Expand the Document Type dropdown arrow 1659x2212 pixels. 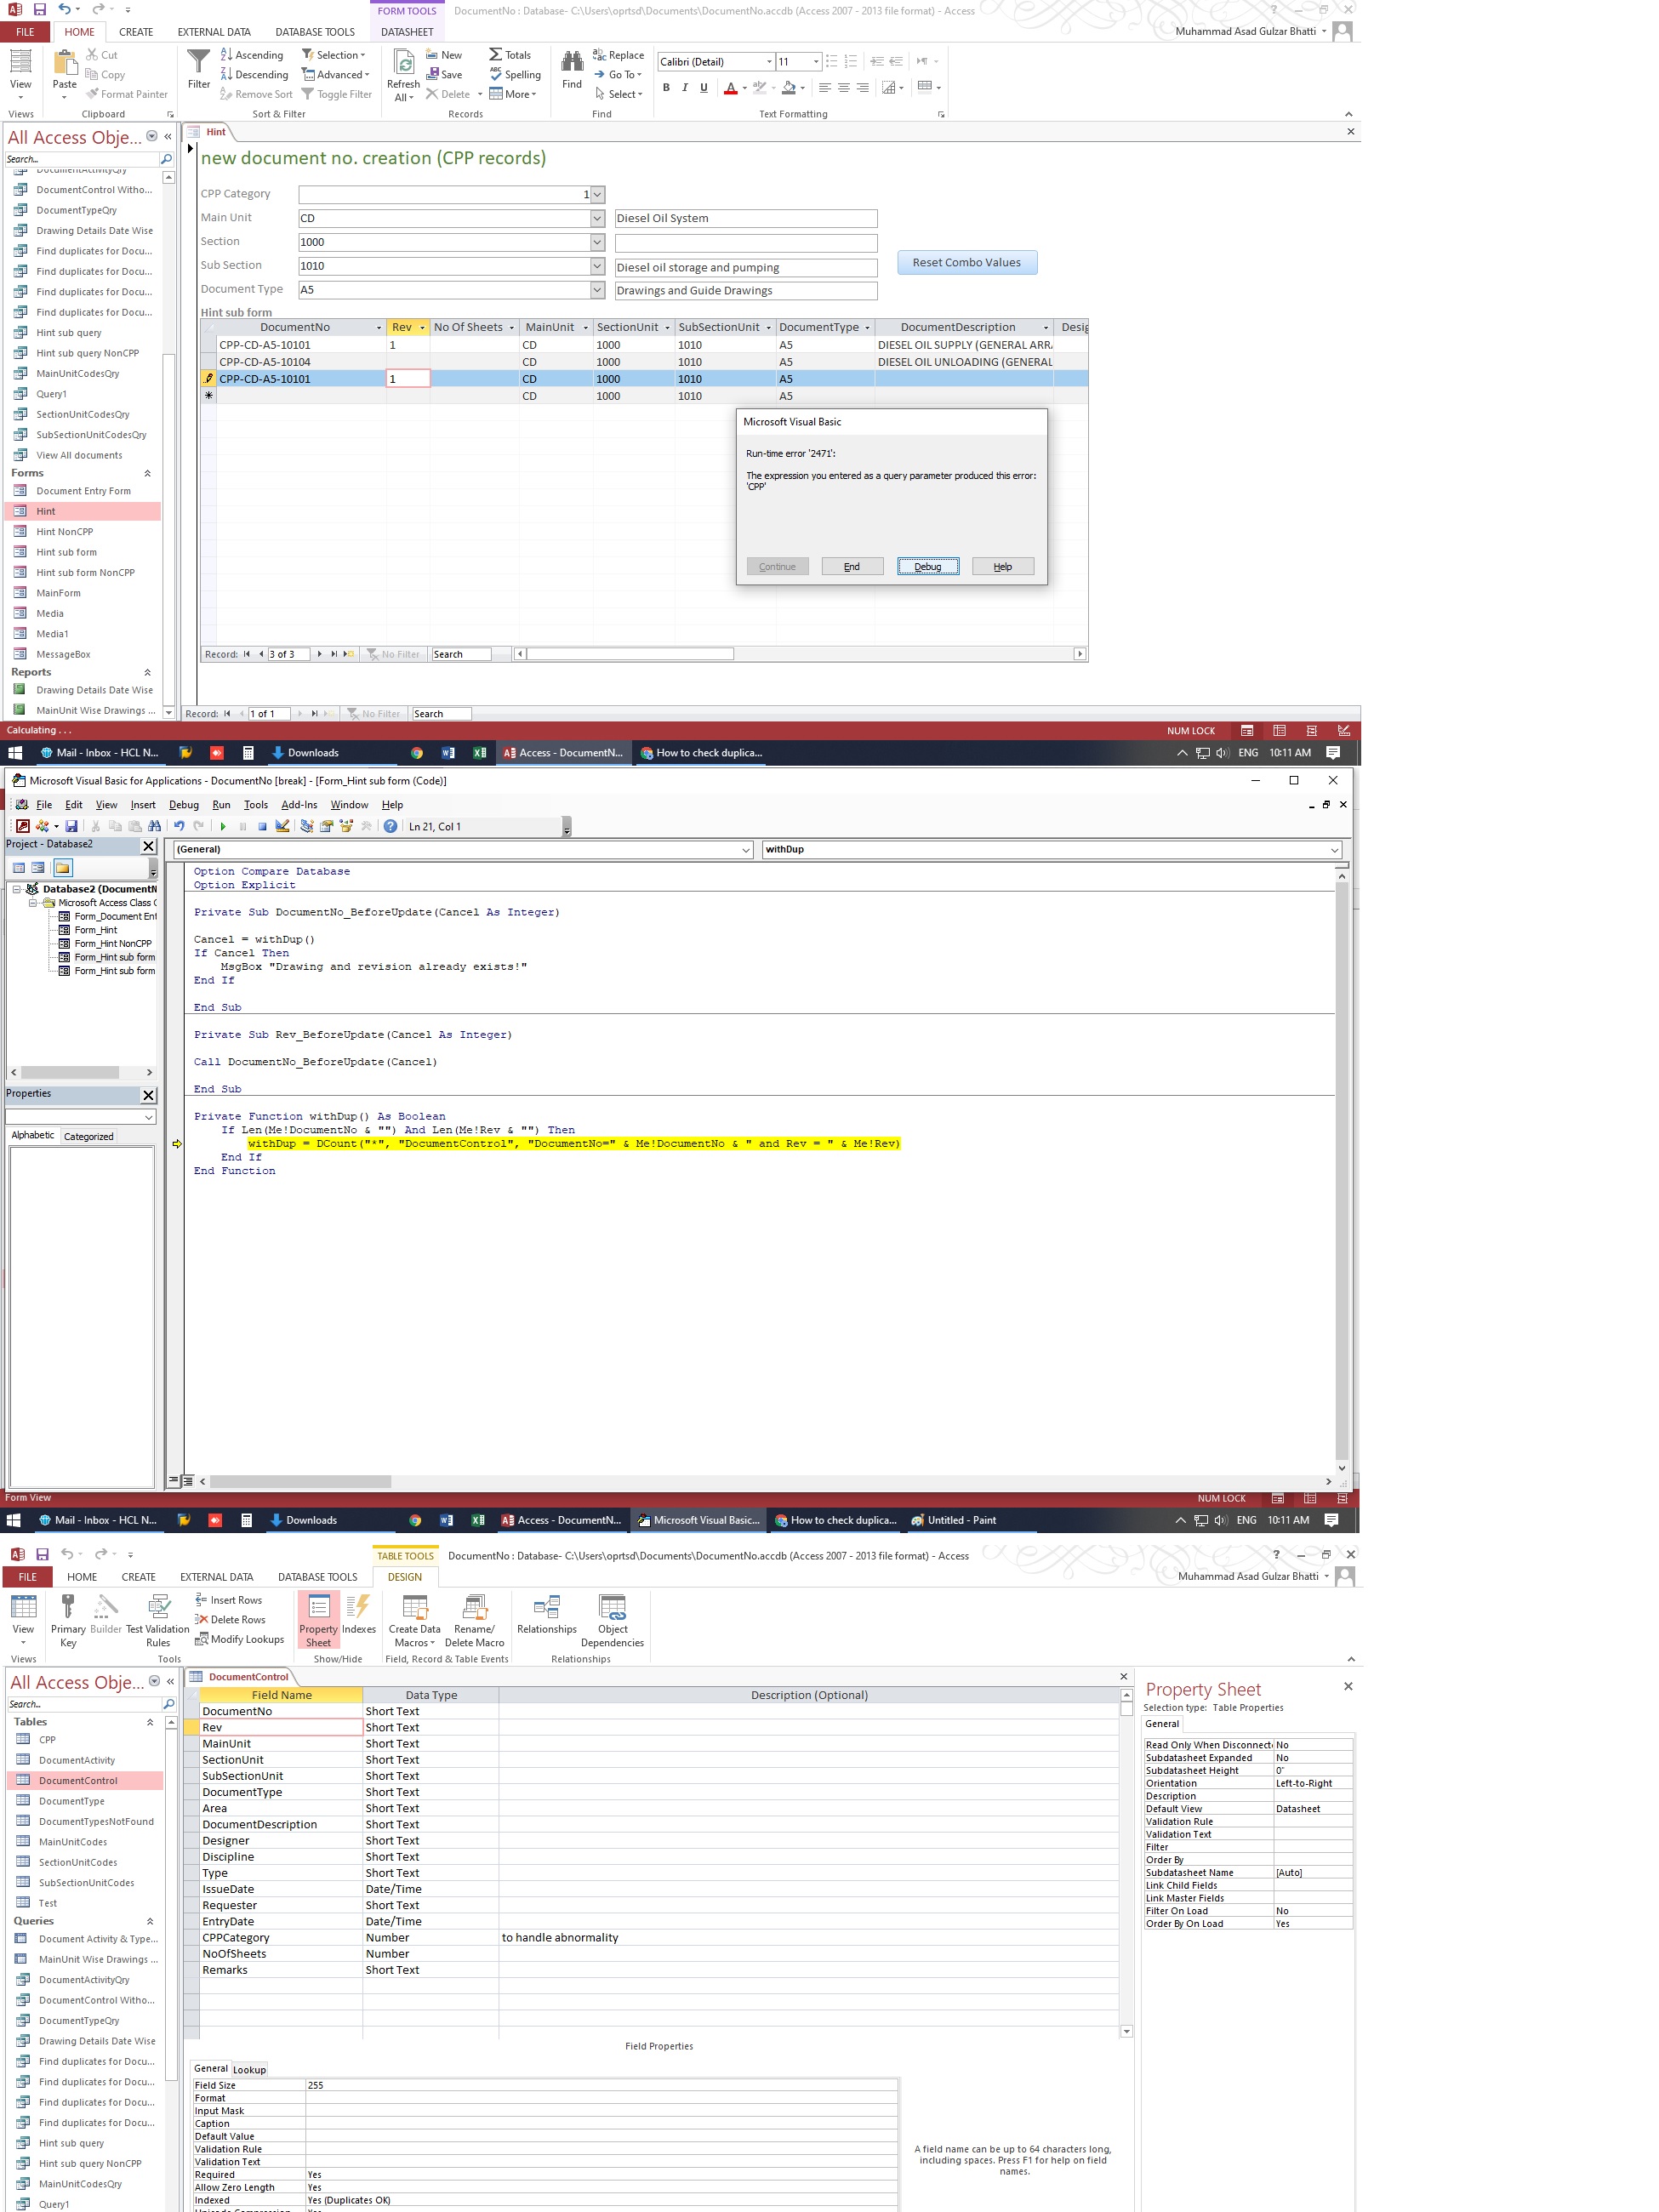[597, 290]
